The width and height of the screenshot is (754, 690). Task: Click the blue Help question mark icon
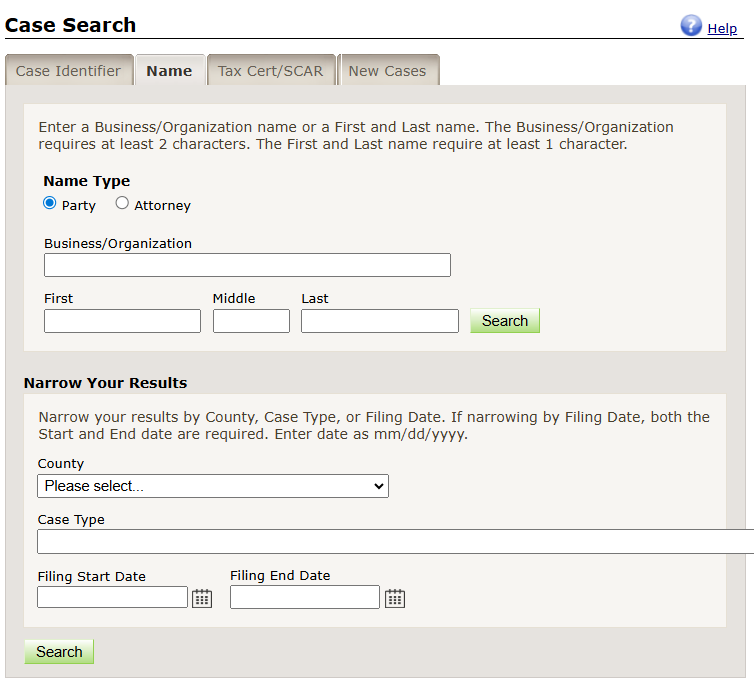click(691, 26)
